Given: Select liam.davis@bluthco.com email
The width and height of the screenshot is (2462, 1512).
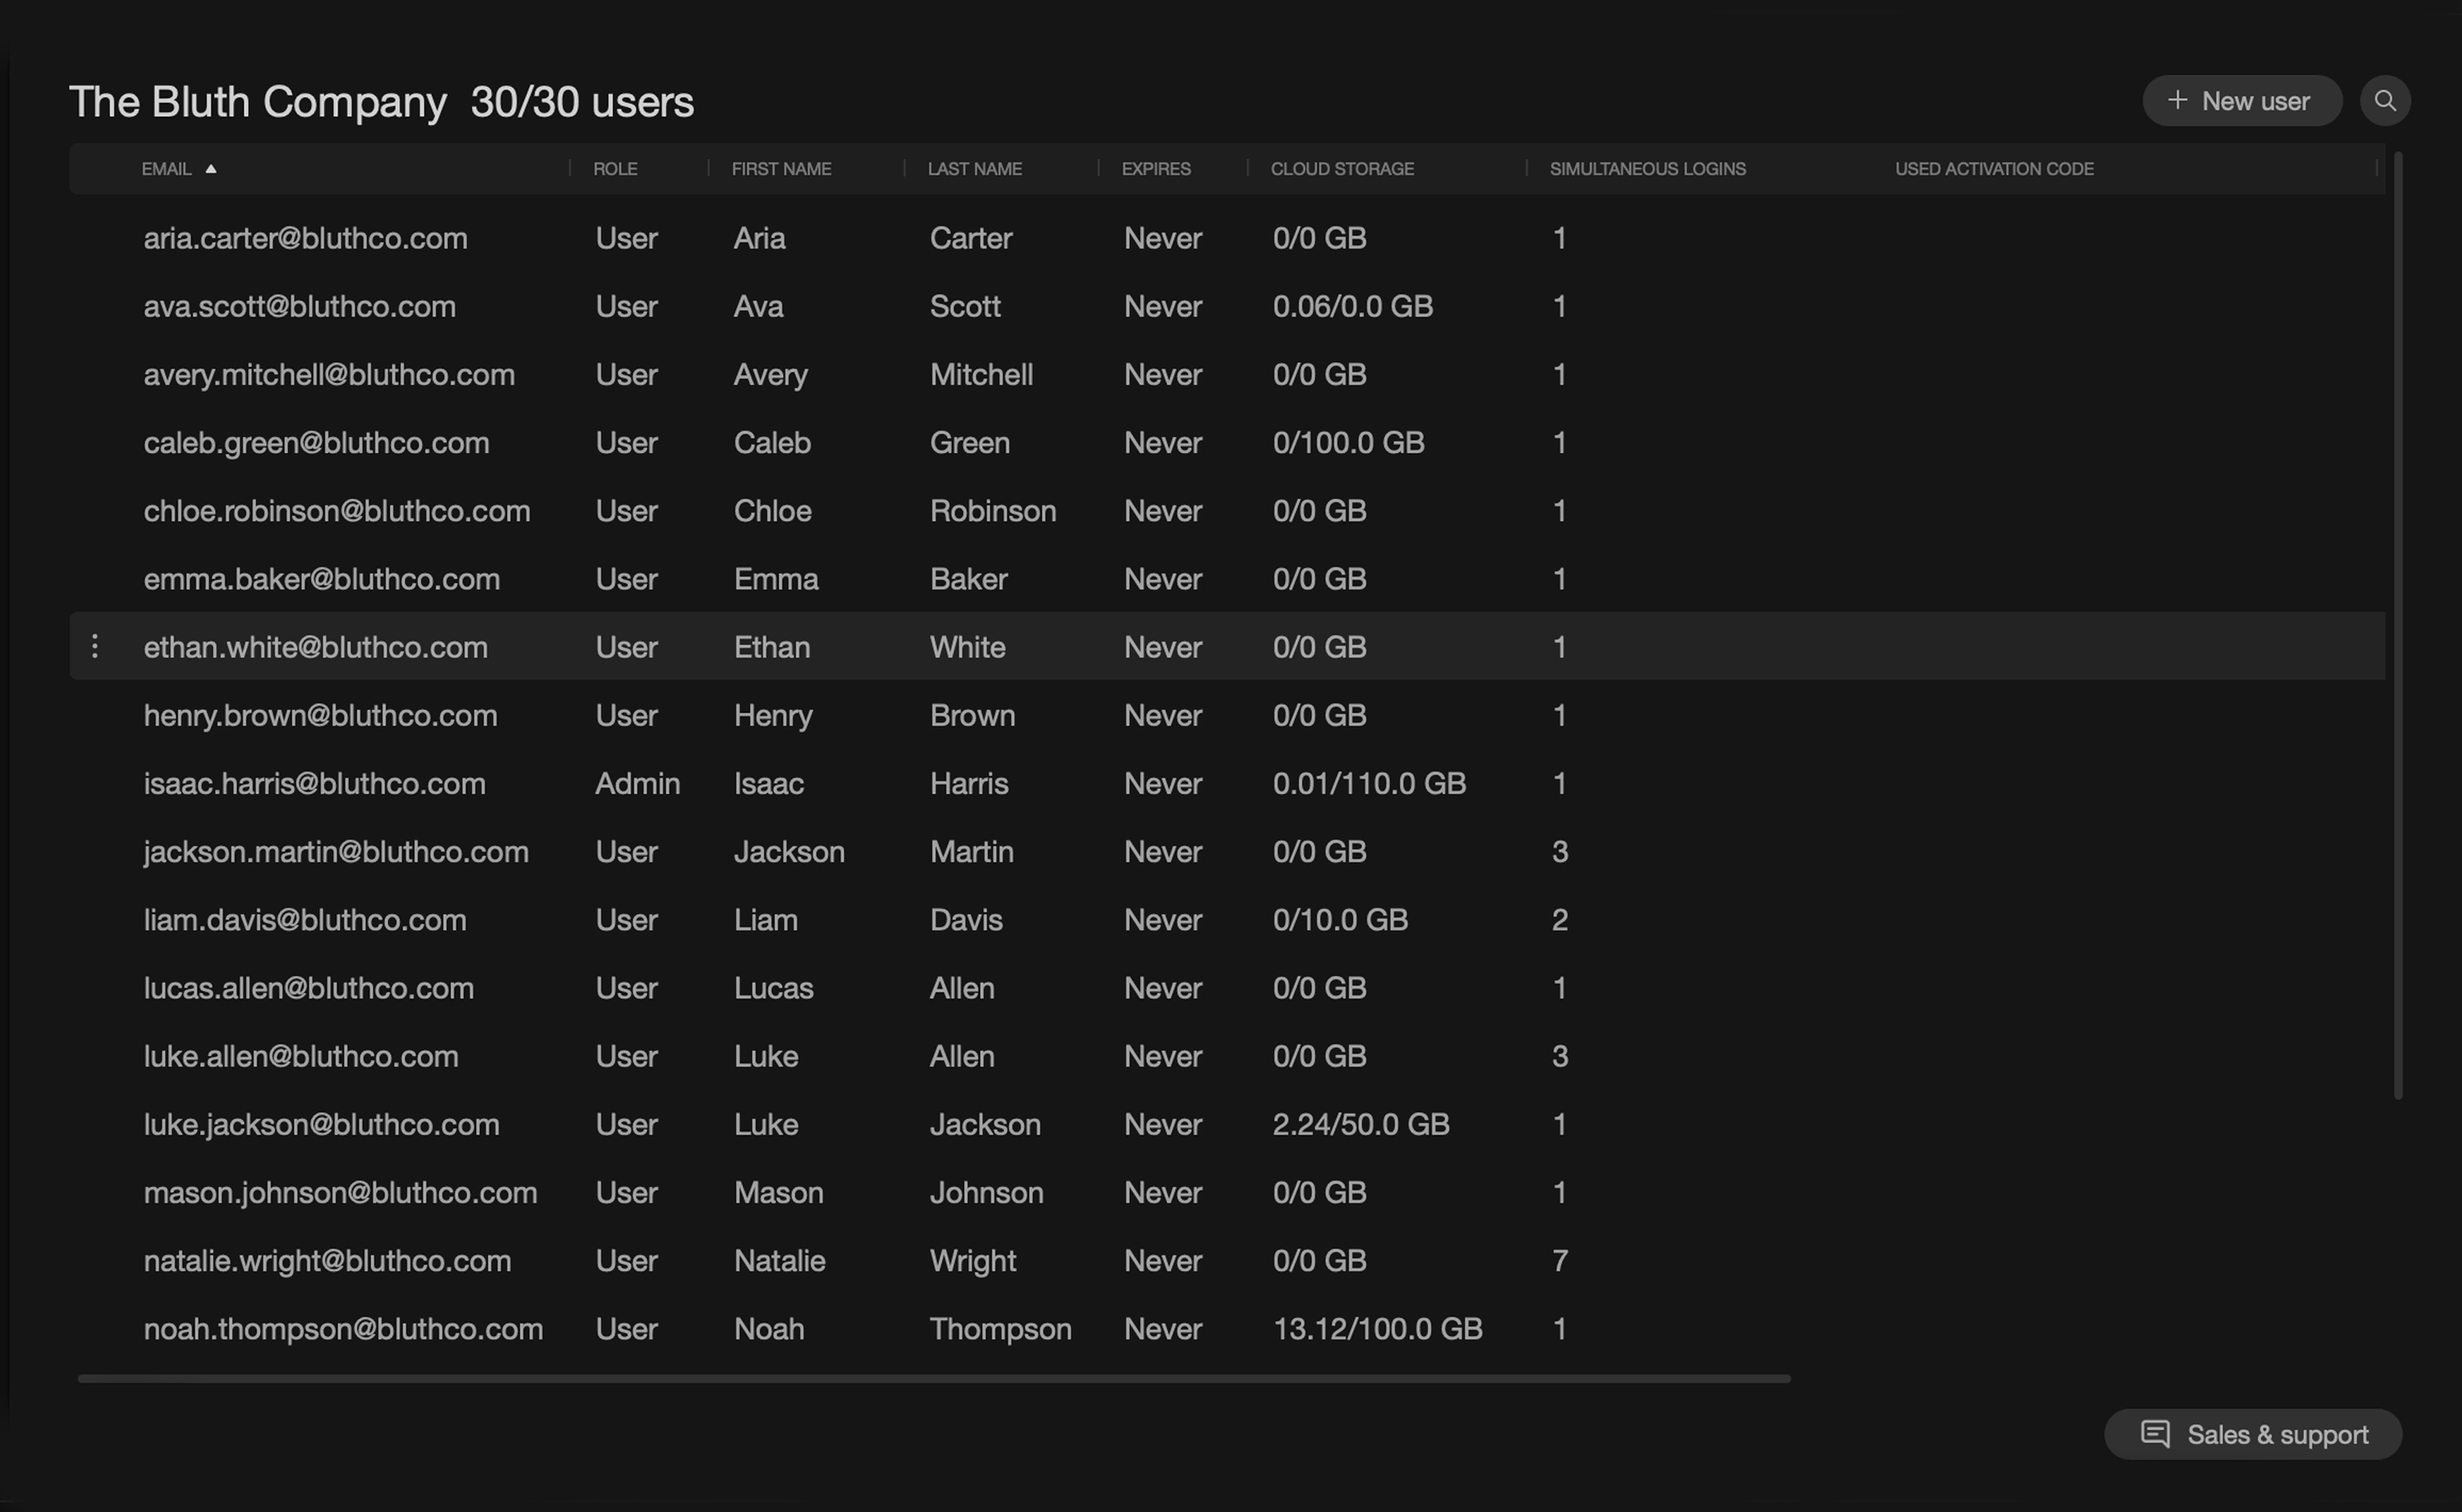Looking at the screenshot, I should pos(305,919).
